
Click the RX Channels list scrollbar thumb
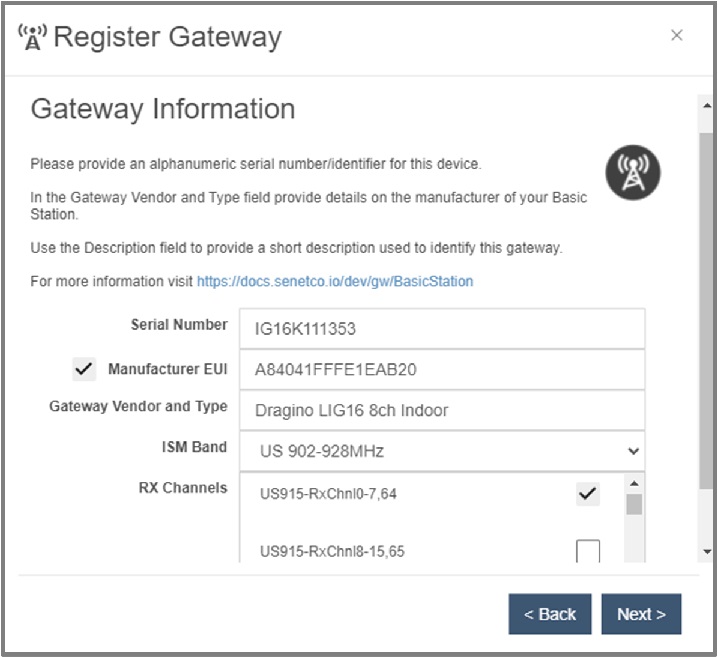[634, 503]
